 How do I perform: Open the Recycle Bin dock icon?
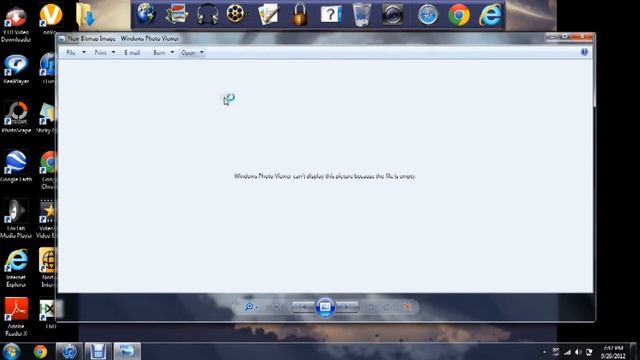(362, 15)
